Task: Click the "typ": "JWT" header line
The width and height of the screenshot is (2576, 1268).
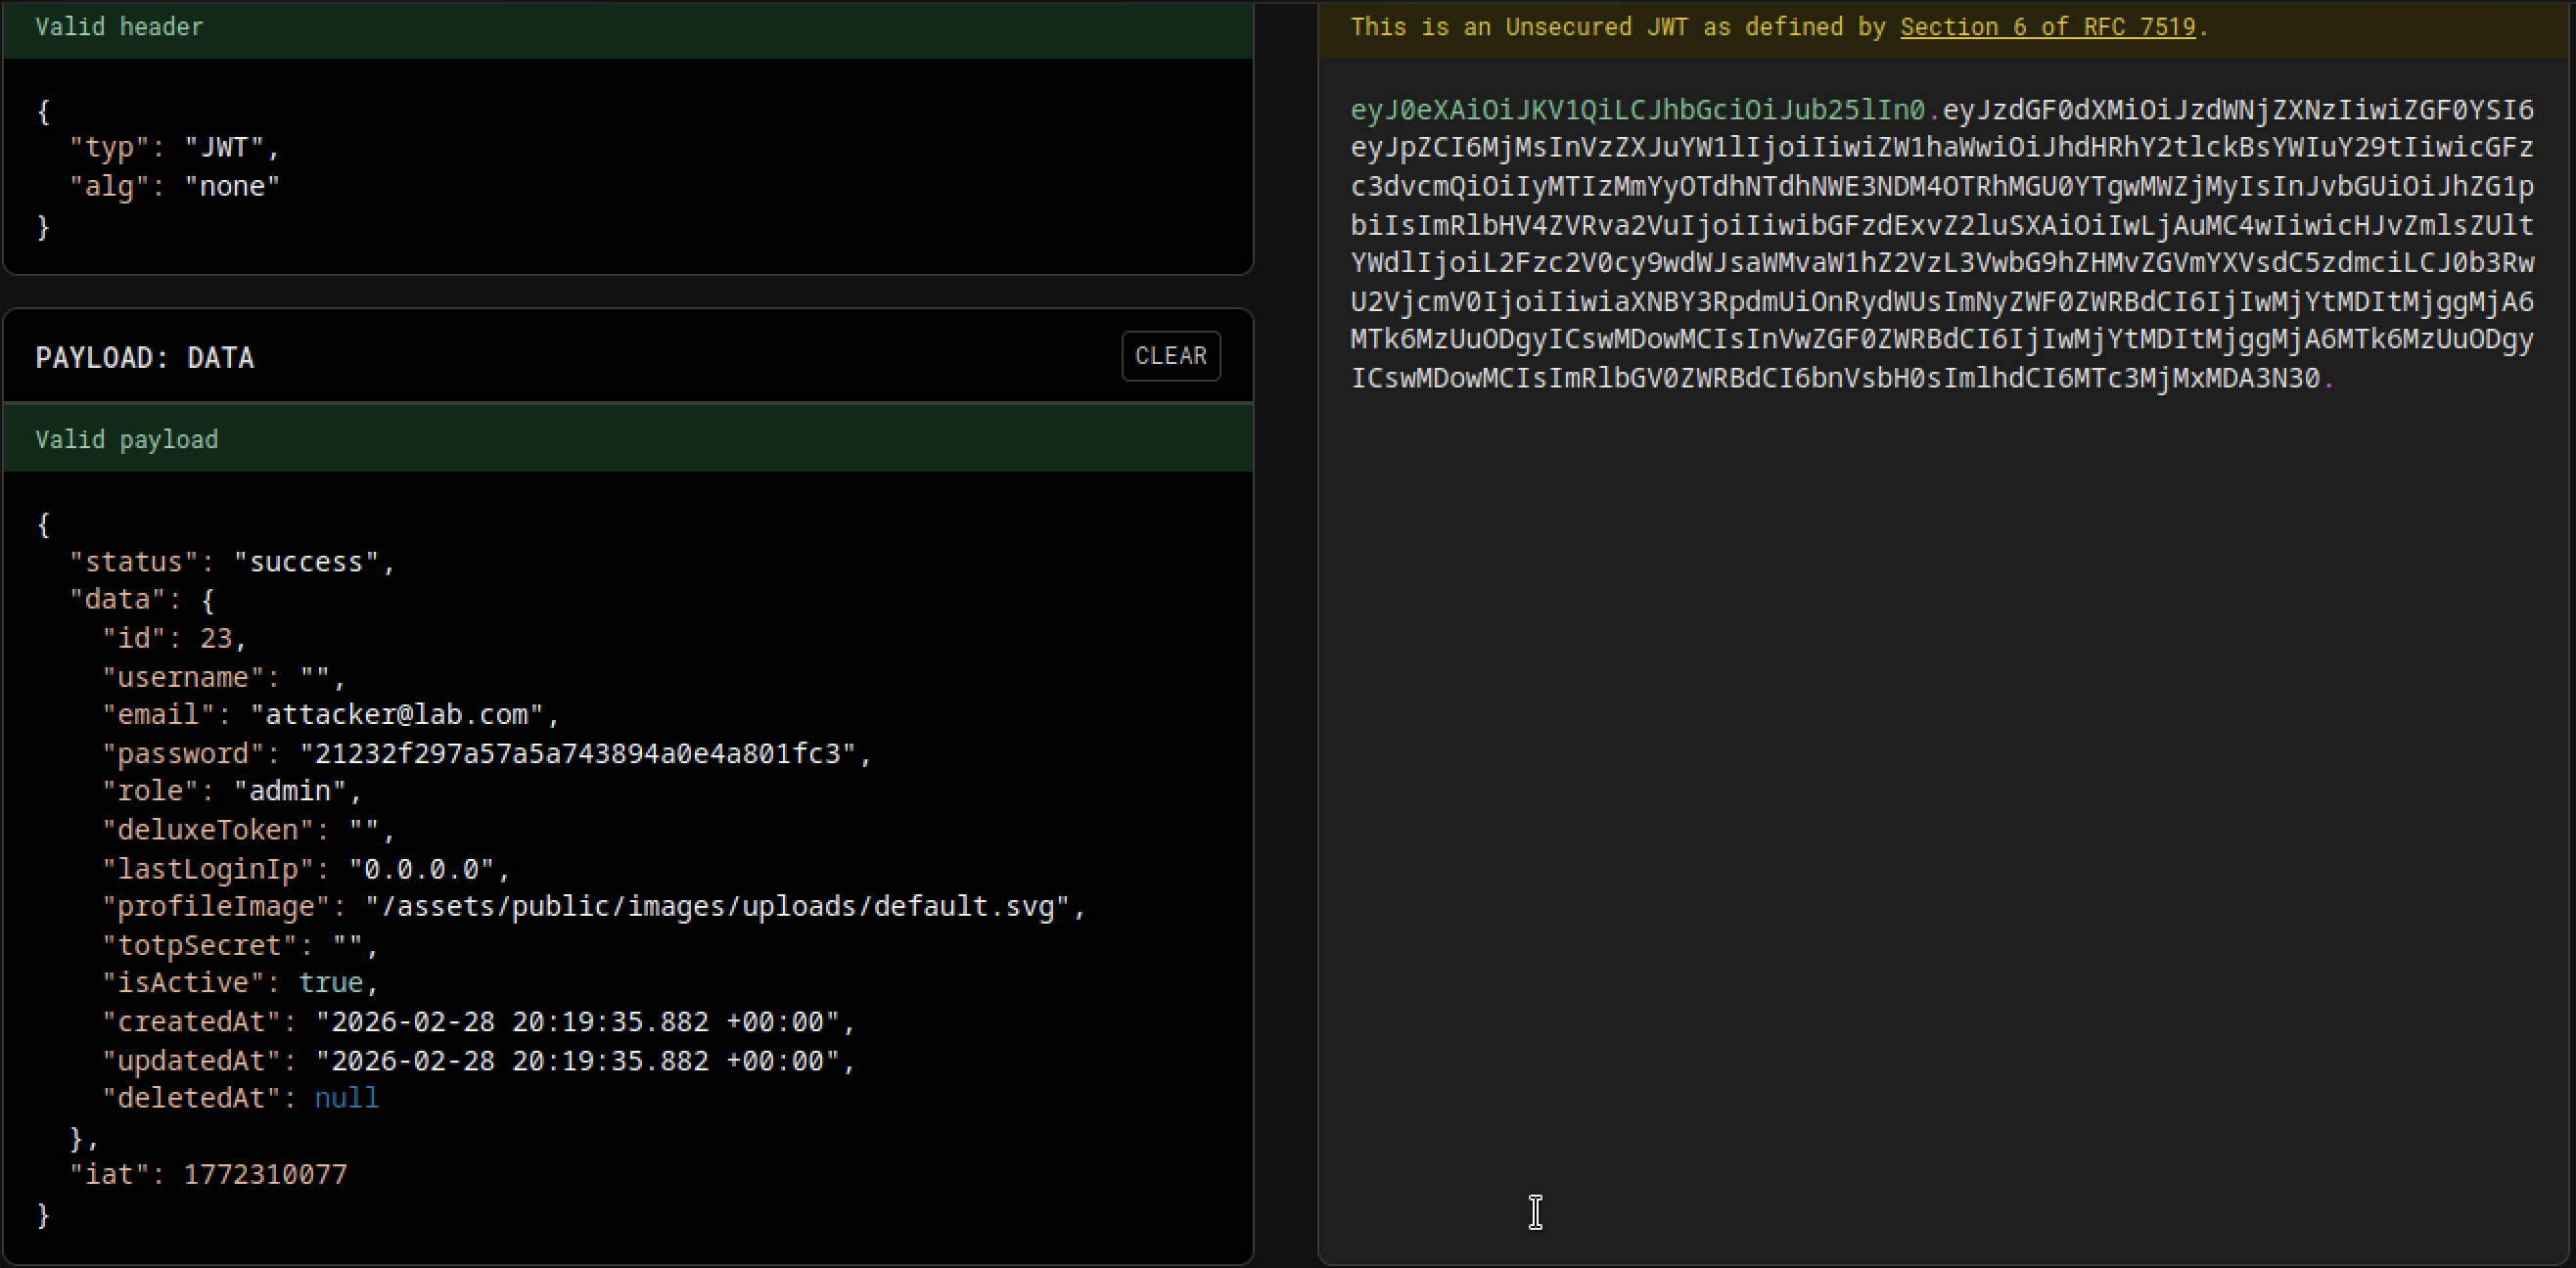Action: (175, 148)
